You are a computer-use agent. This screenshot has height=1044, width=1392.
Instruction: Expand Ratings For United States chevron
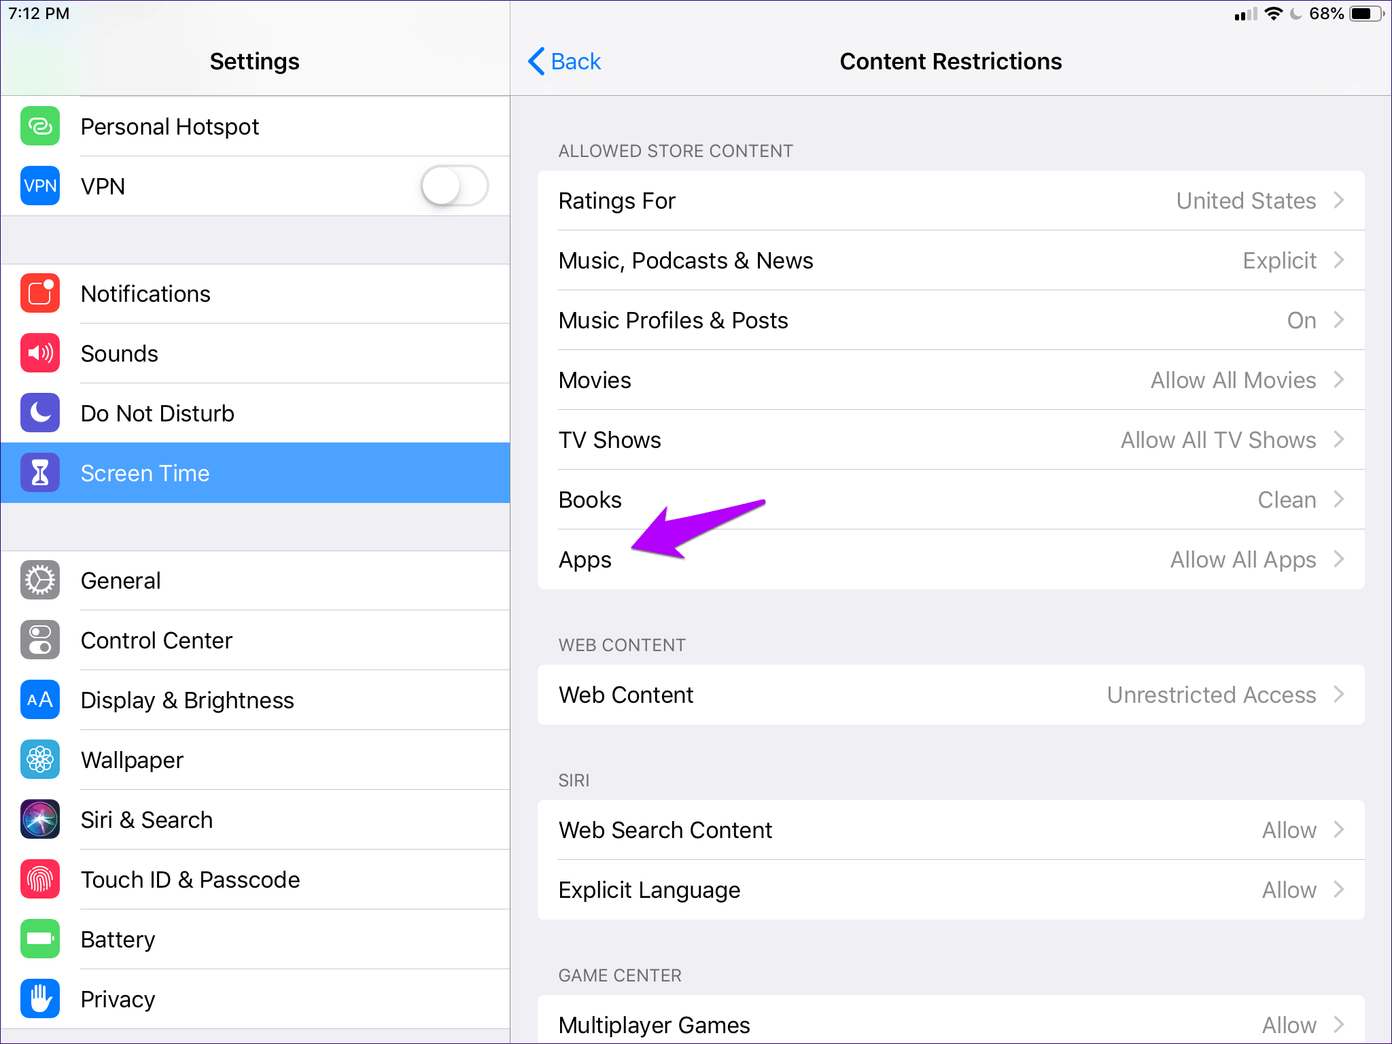tap(1339, 201)
